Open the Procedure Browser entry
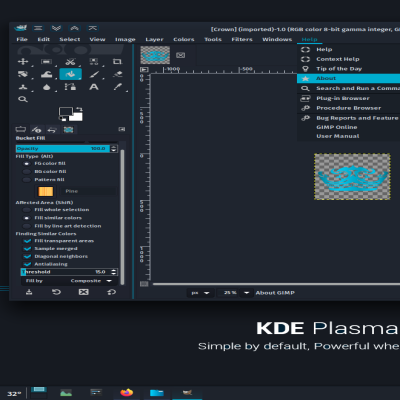The image size is (400, 400). coord(348,108)
